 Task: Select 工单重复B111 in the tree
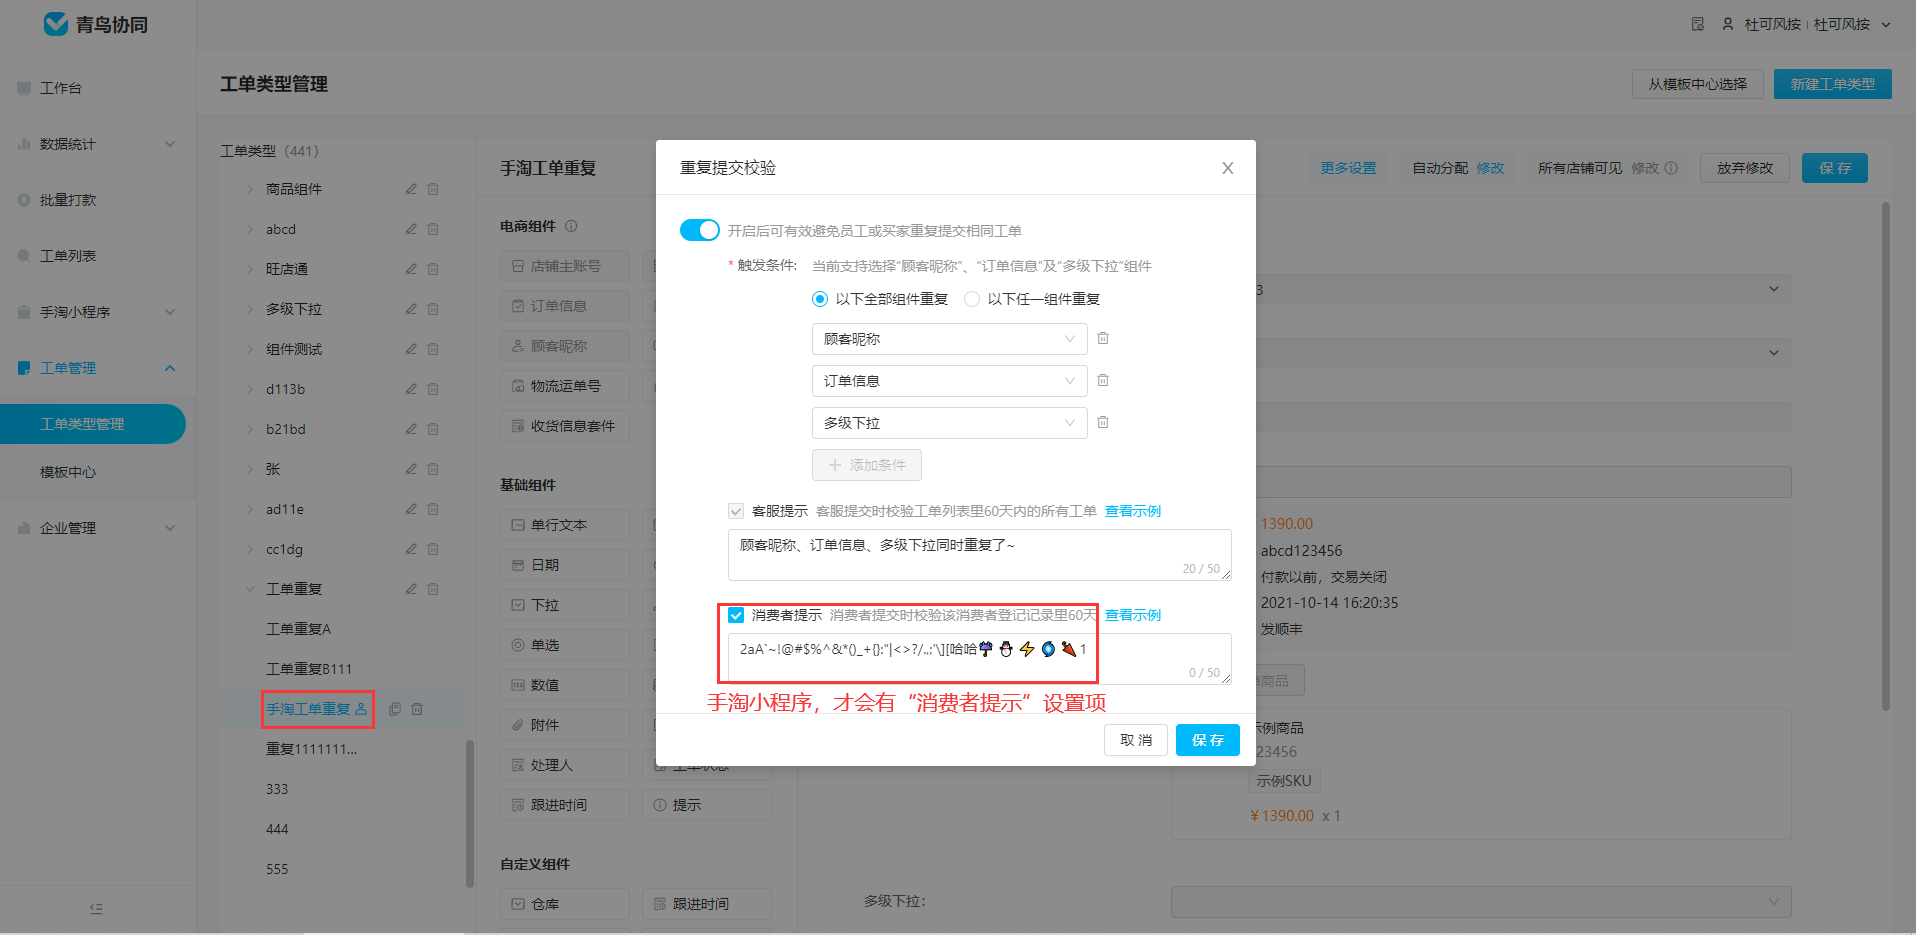click(309, 669)
